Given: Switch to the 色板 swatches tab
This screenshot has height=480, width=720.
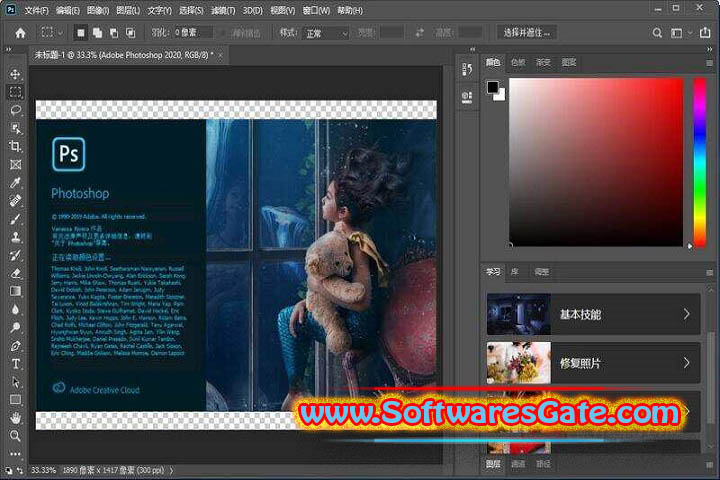Looking at the screenshot, I should tap(518, 62).
